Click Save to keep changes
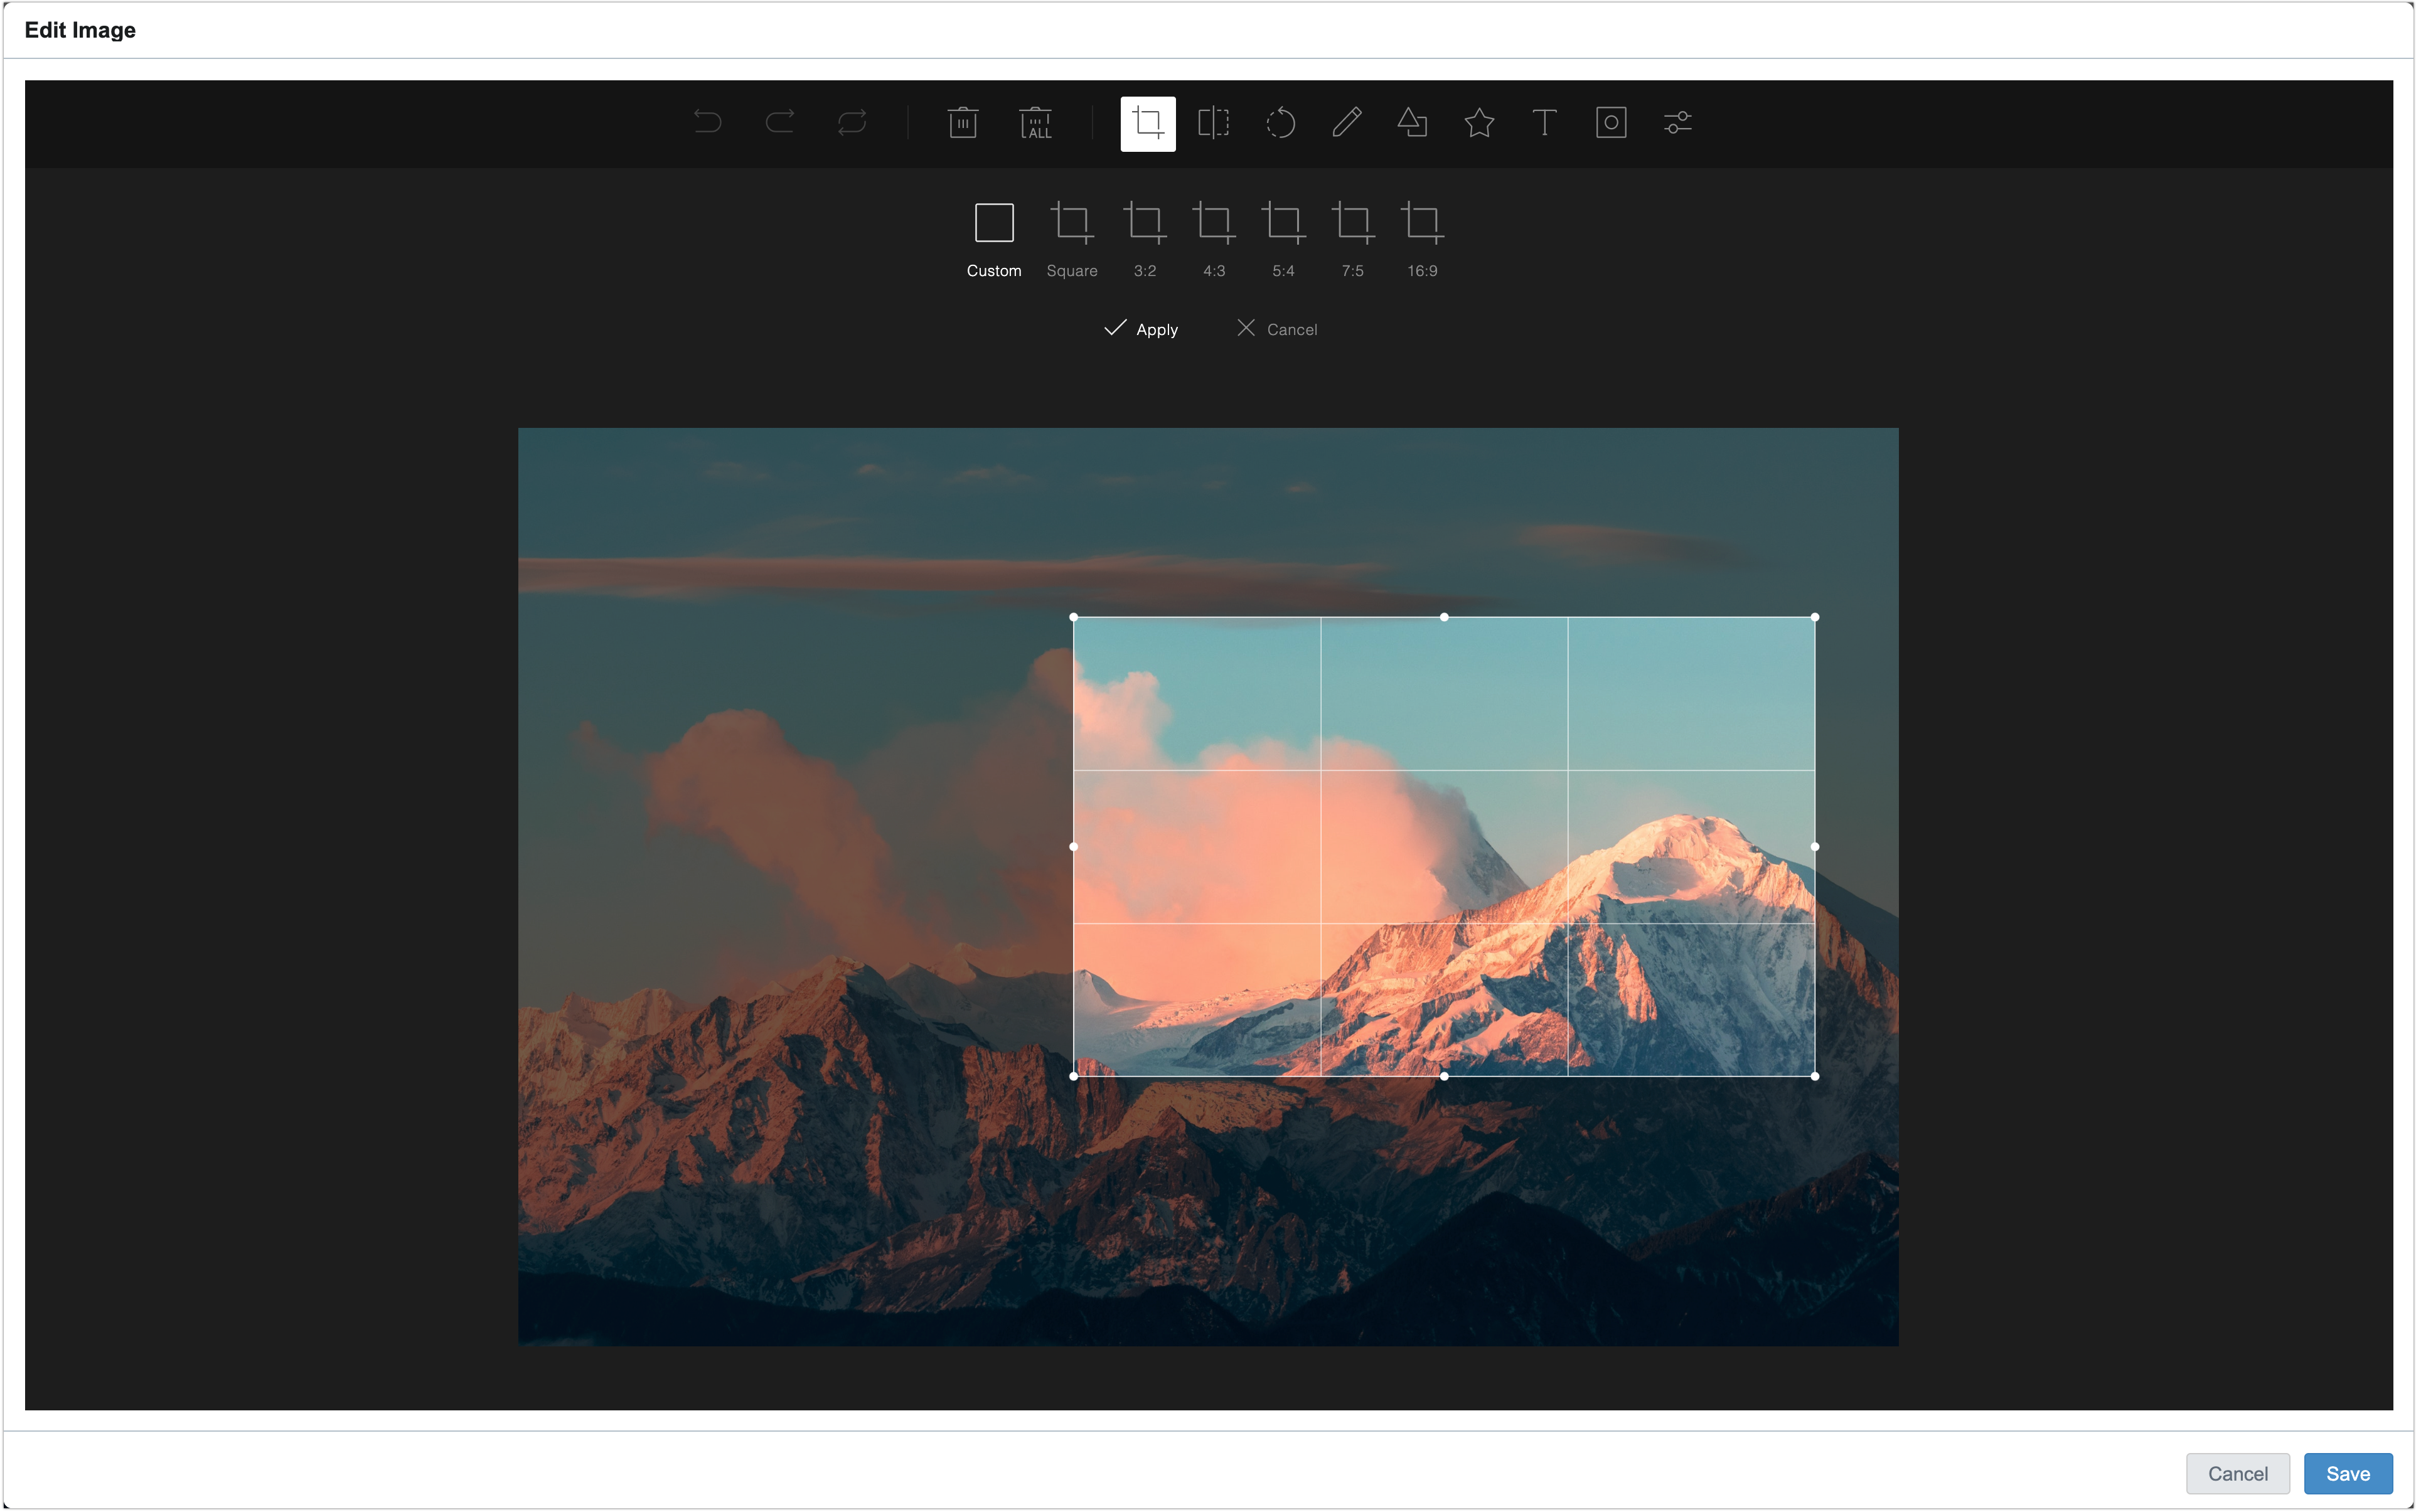This screenshot has width=2416, height=1512. click(x=2348, y=1473)
